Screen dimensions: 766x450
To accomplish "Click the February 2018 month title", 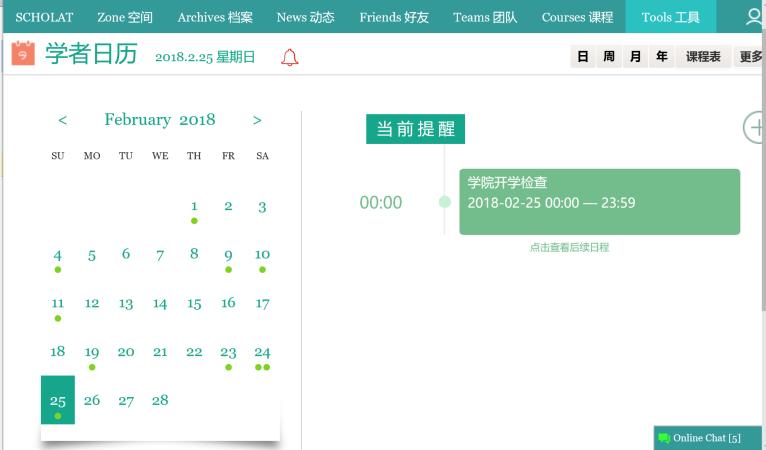I will click(160, 120).
